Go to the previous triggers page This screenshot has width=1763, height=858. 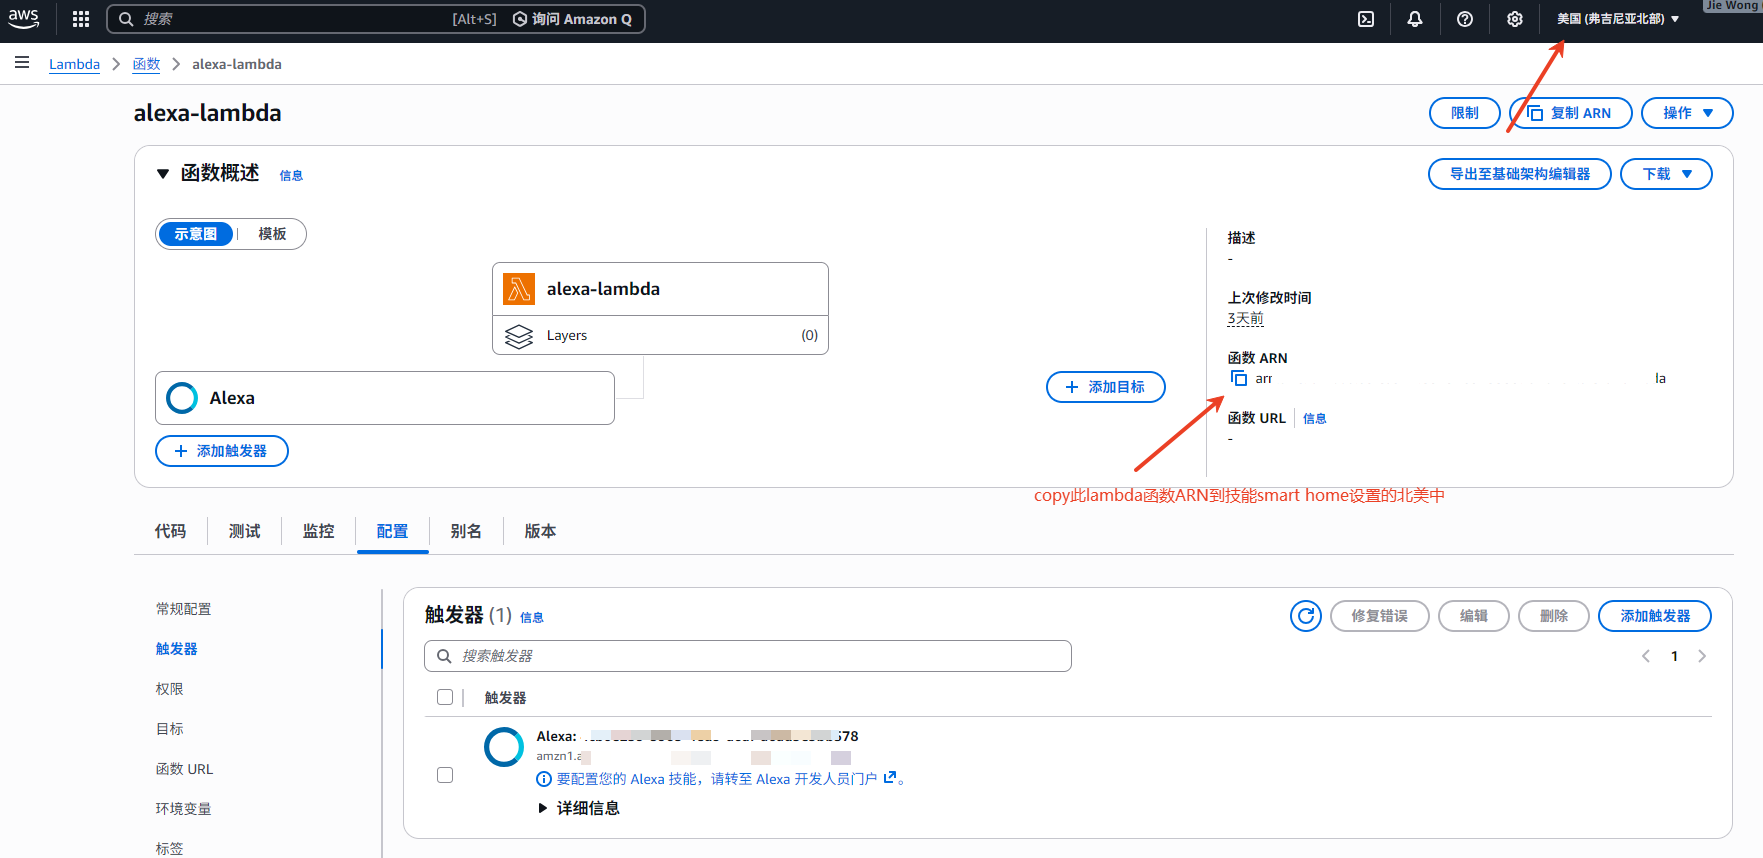click(1646, 656)
